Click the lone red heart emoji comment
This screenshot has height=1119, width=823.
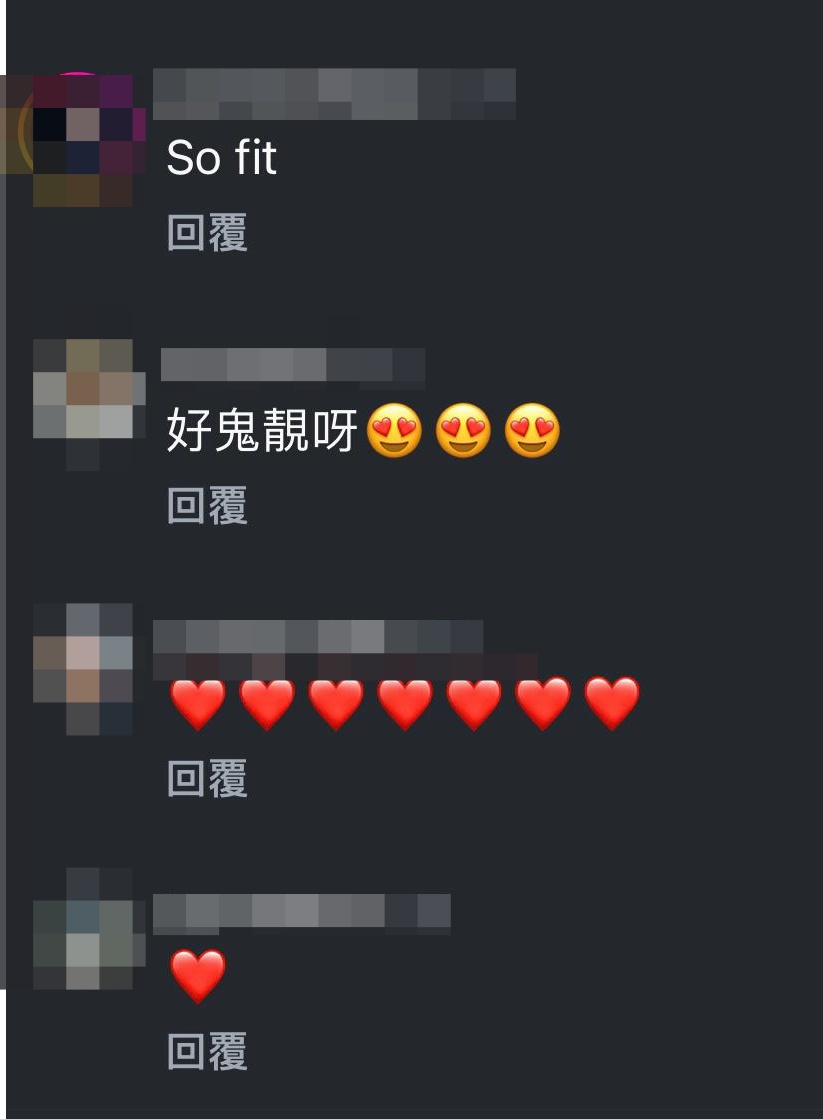click(198, 976)
